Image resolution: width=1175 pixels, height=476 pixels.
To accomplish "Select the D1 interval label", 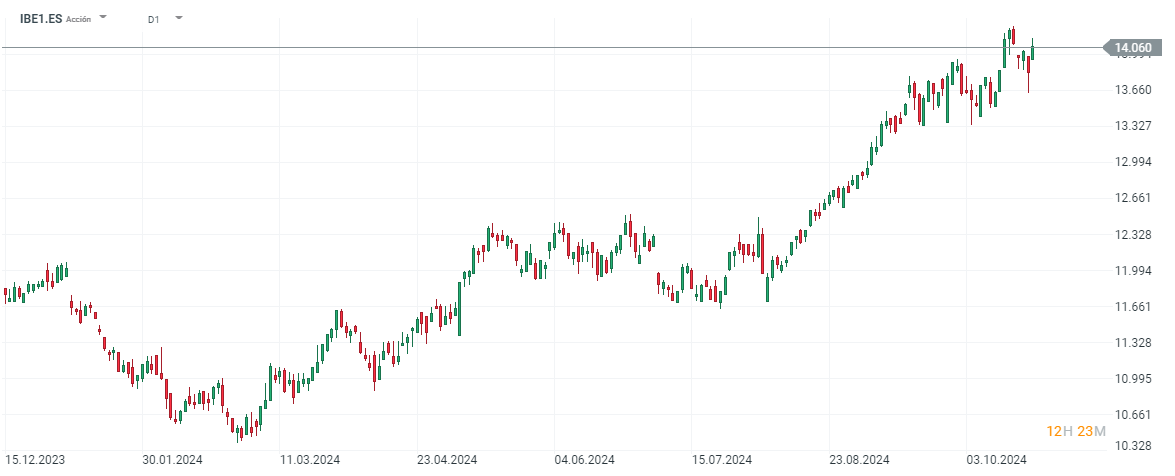I will click(x=153, y=19).
